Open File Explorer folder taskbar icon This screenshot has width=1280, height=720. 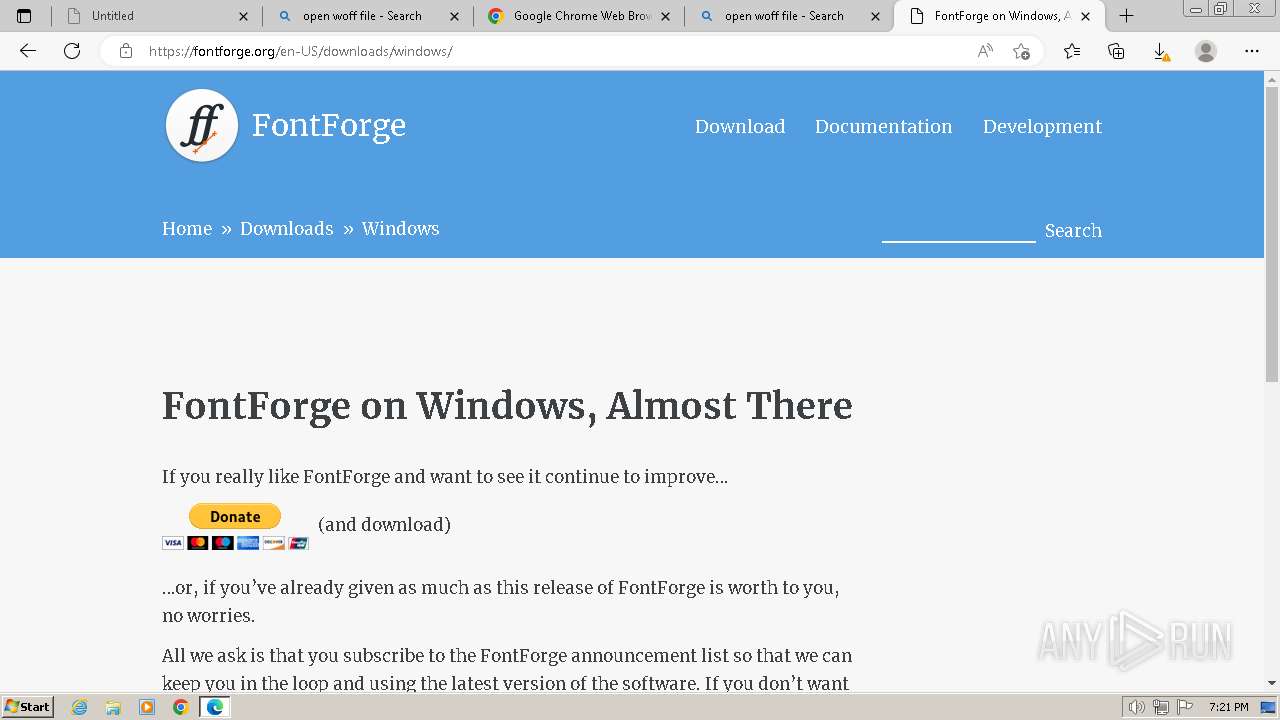(113, 707)
